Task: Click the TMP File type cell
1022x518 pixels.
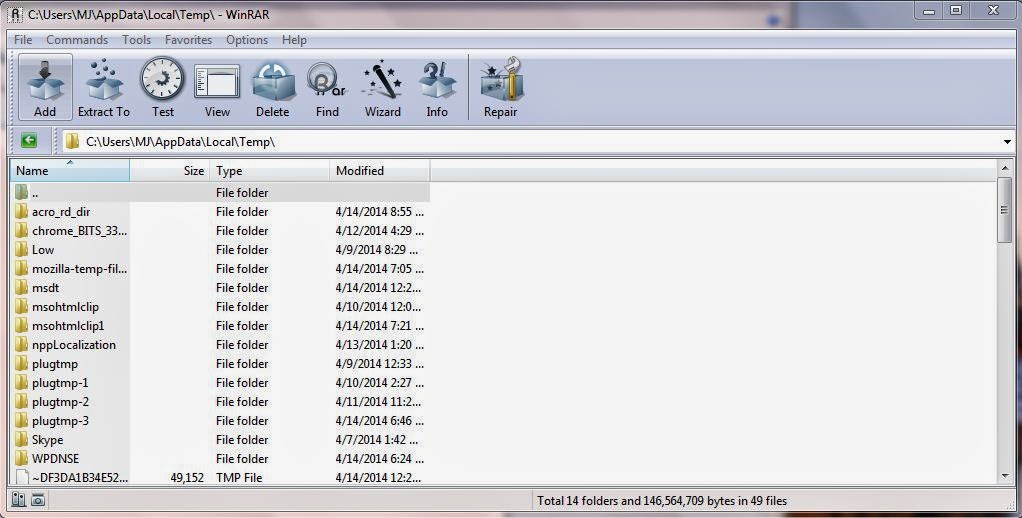Action: 239,478
